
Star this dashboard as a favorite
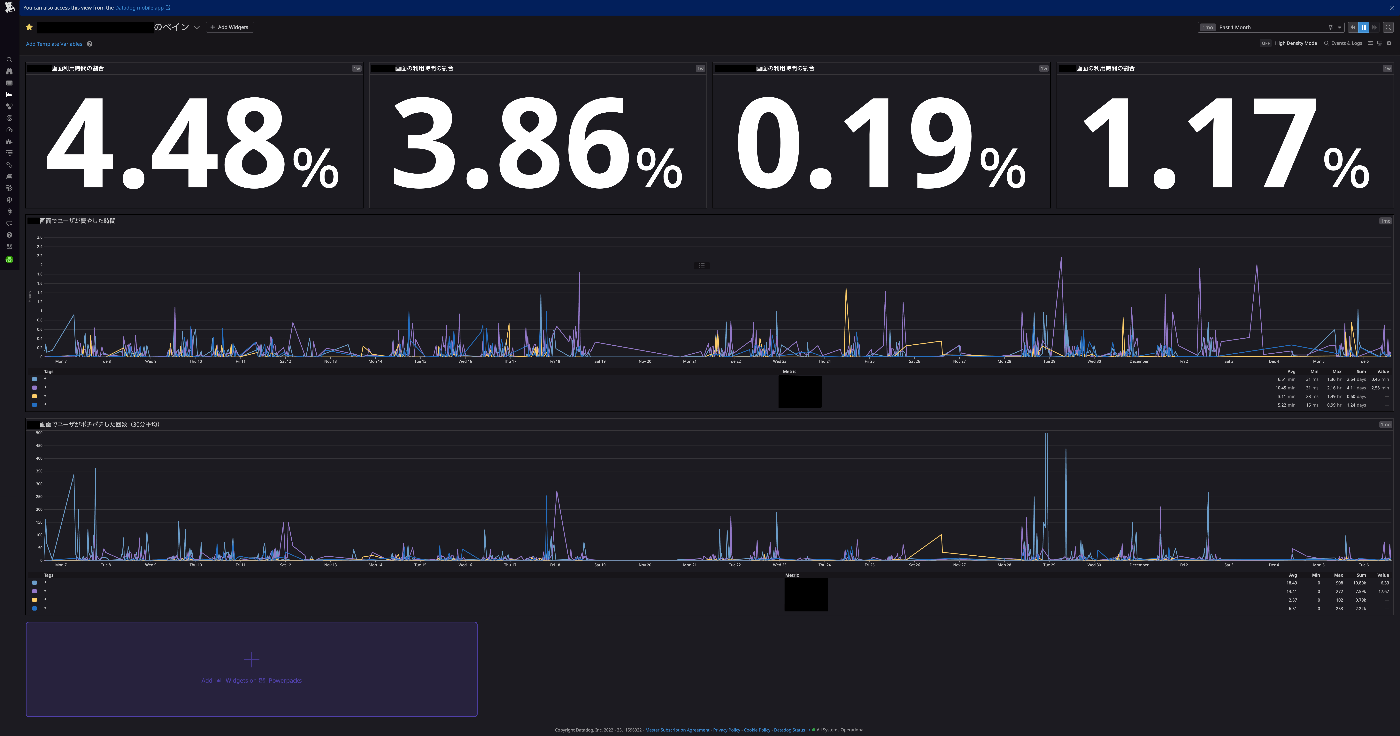pos(29,27)
